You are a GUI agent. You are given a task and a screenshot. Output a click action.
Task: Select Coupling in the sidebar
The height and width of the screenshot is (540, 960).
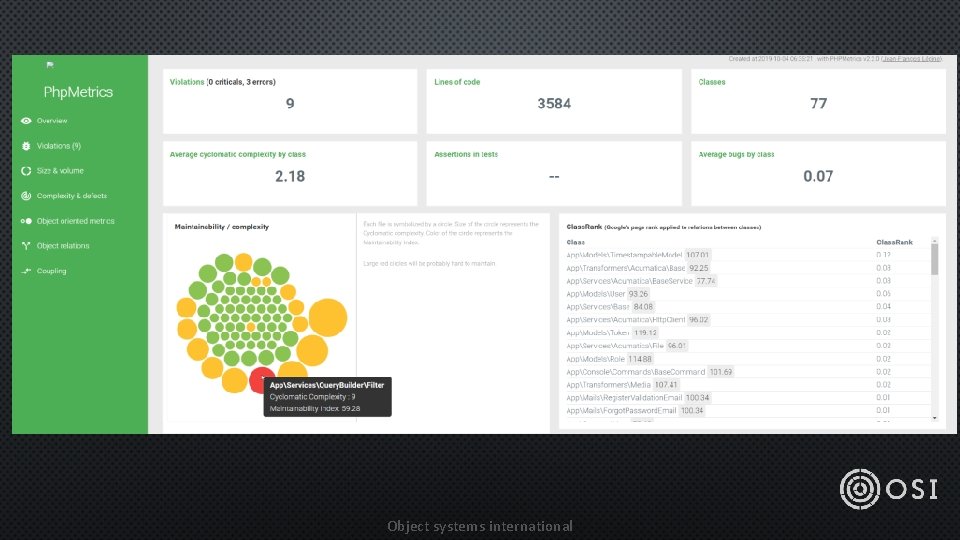(x=51, y=271)
